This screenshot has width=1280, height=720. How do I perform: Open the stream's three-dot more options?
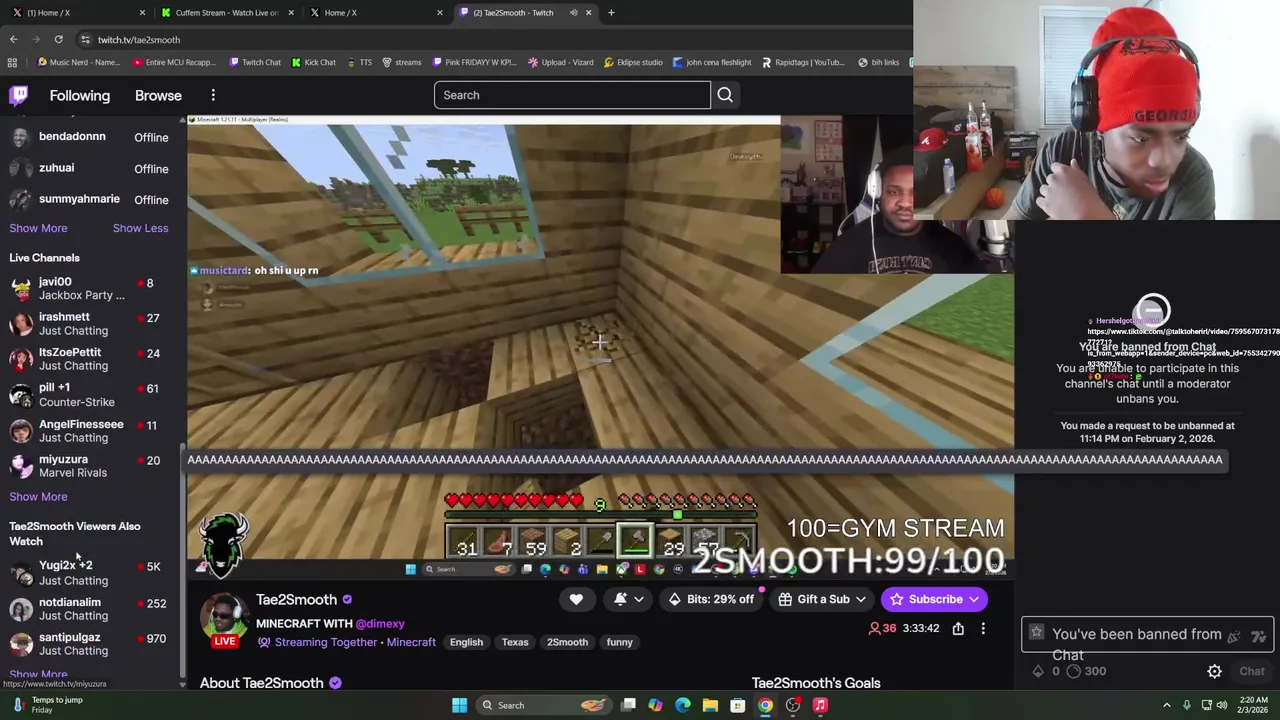983,628
